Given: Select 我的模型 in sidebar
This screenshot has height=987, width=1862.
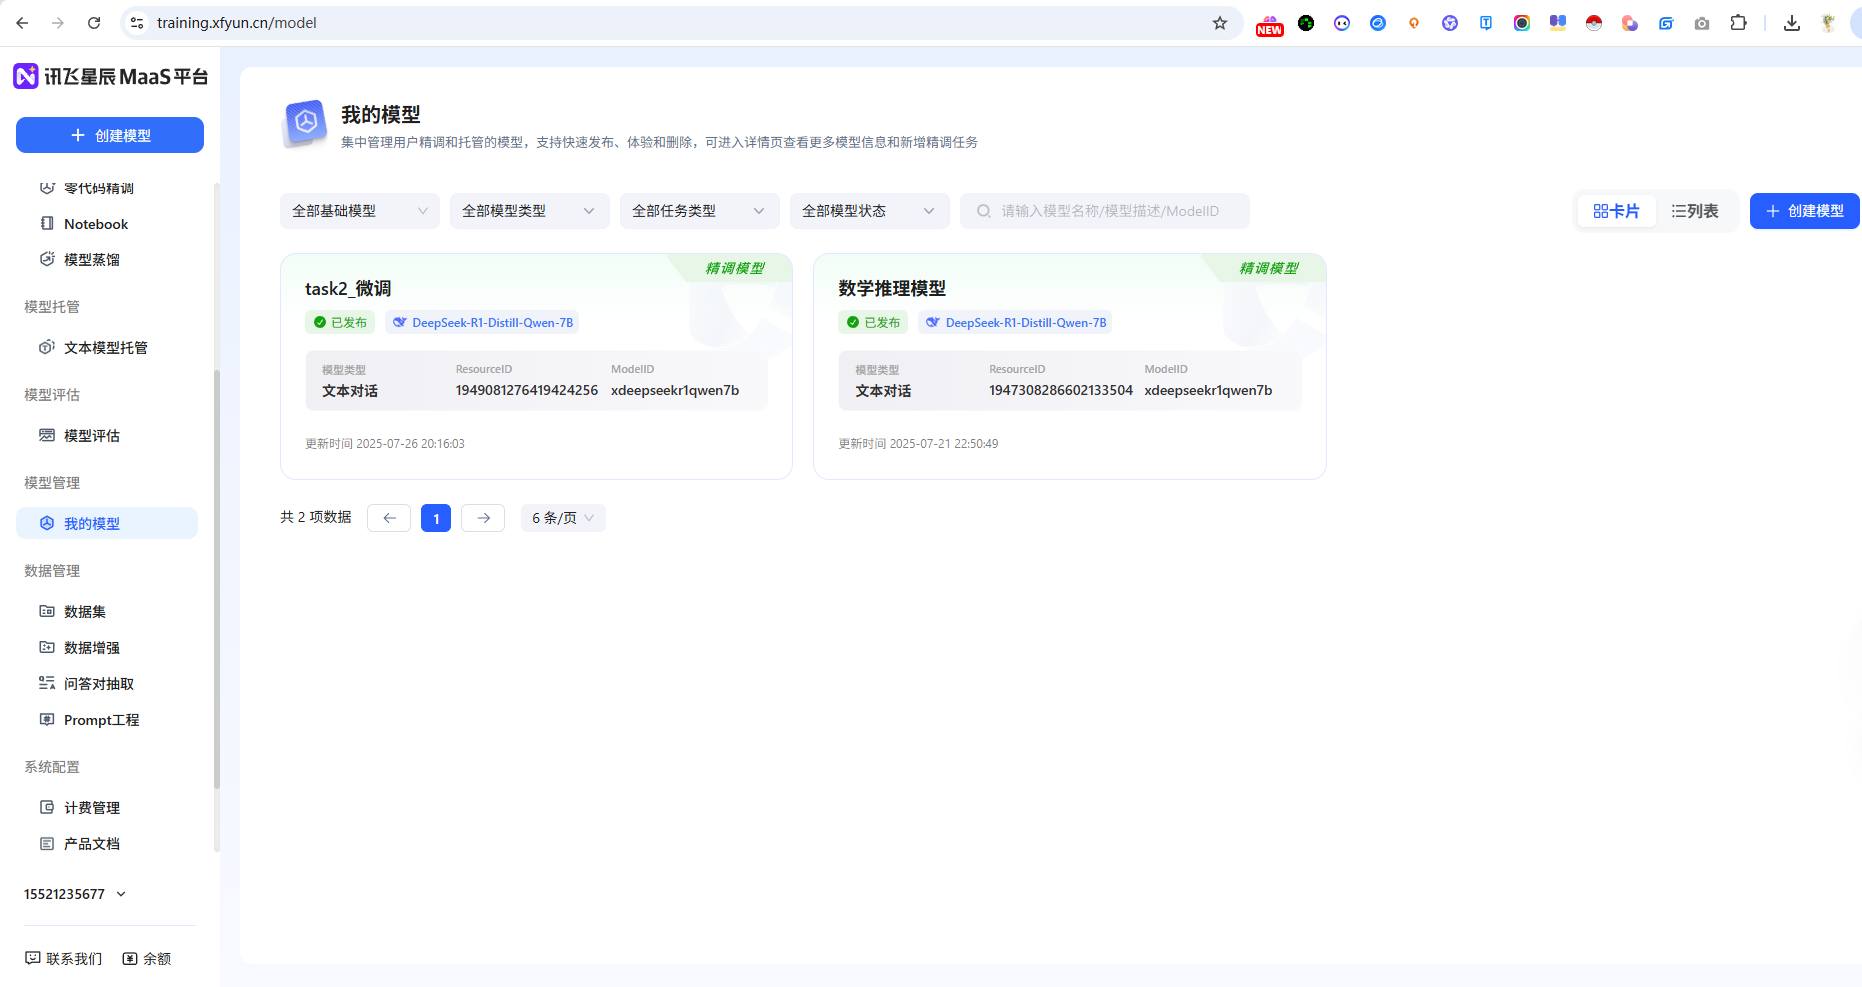Looking at the screenshot, I should tap(107, 523).
